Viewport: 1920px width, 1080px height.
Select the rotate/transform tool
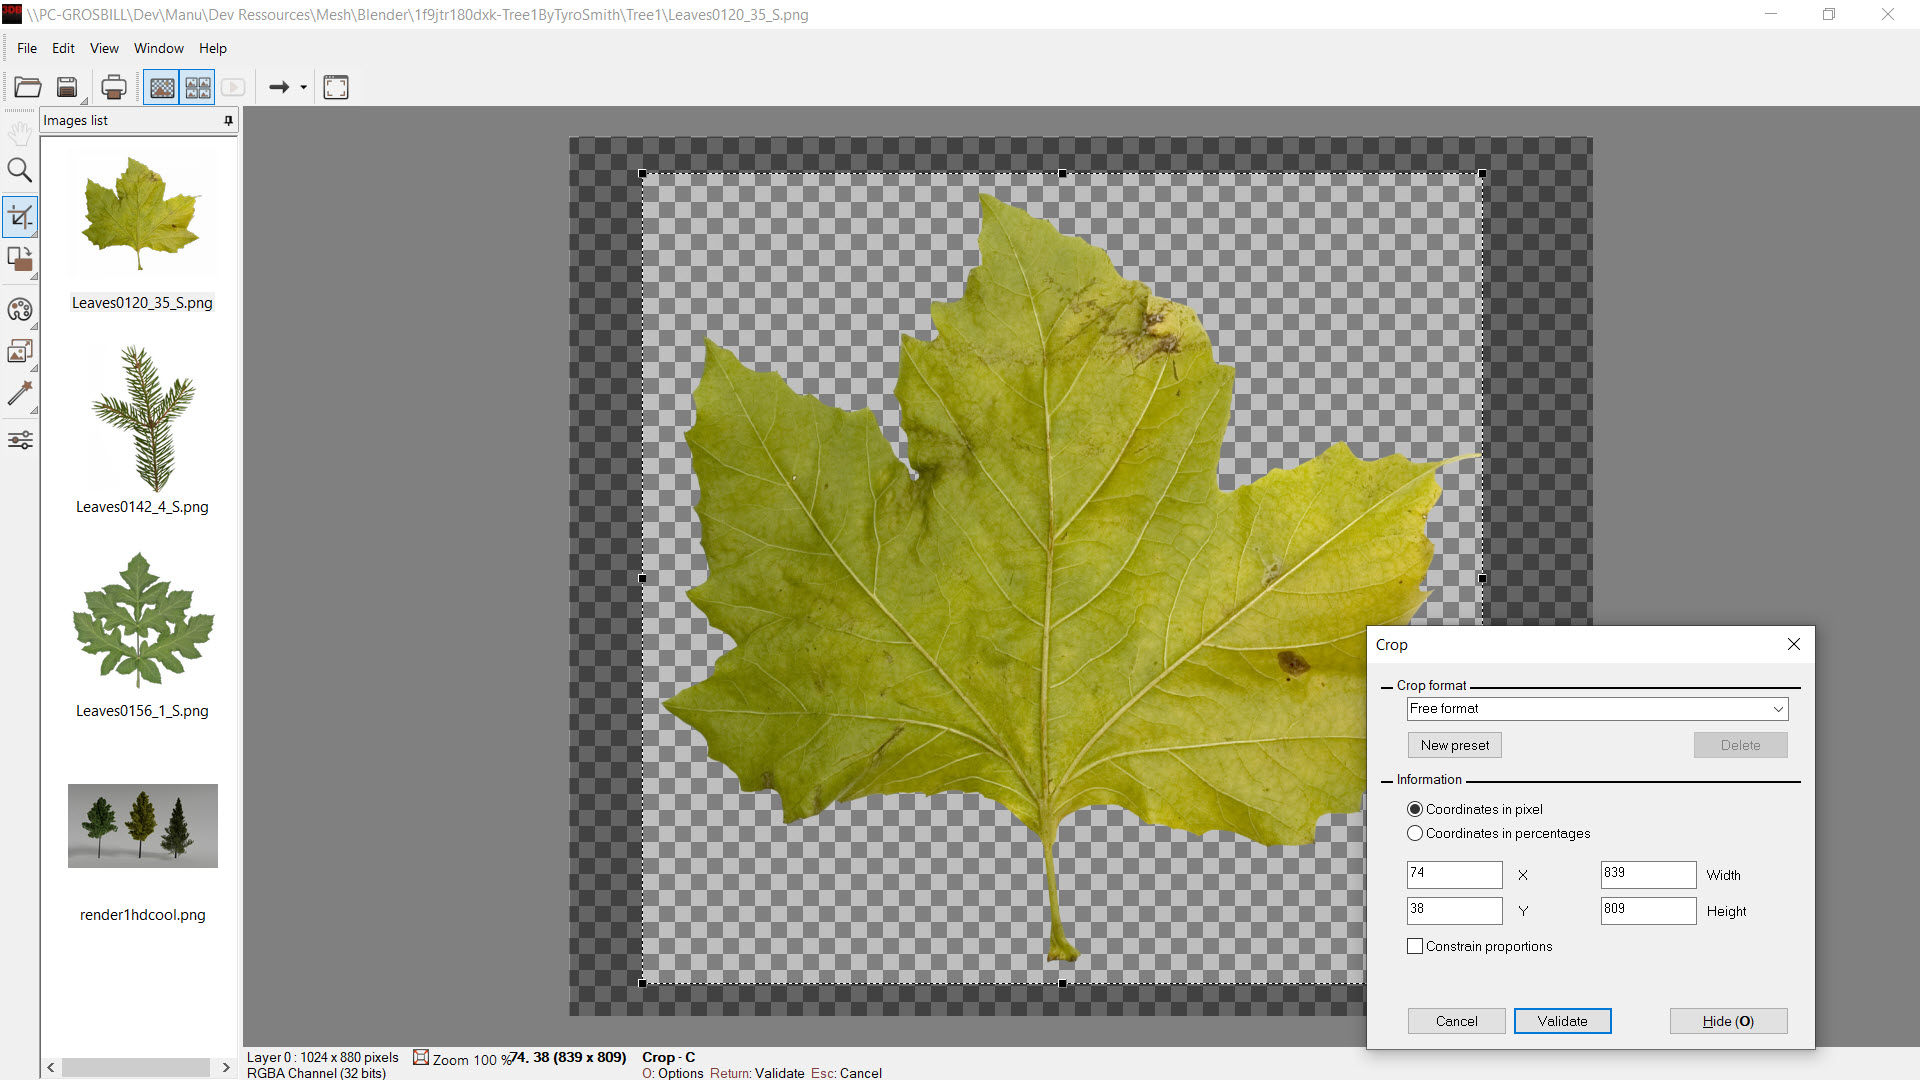pos(20,259)
